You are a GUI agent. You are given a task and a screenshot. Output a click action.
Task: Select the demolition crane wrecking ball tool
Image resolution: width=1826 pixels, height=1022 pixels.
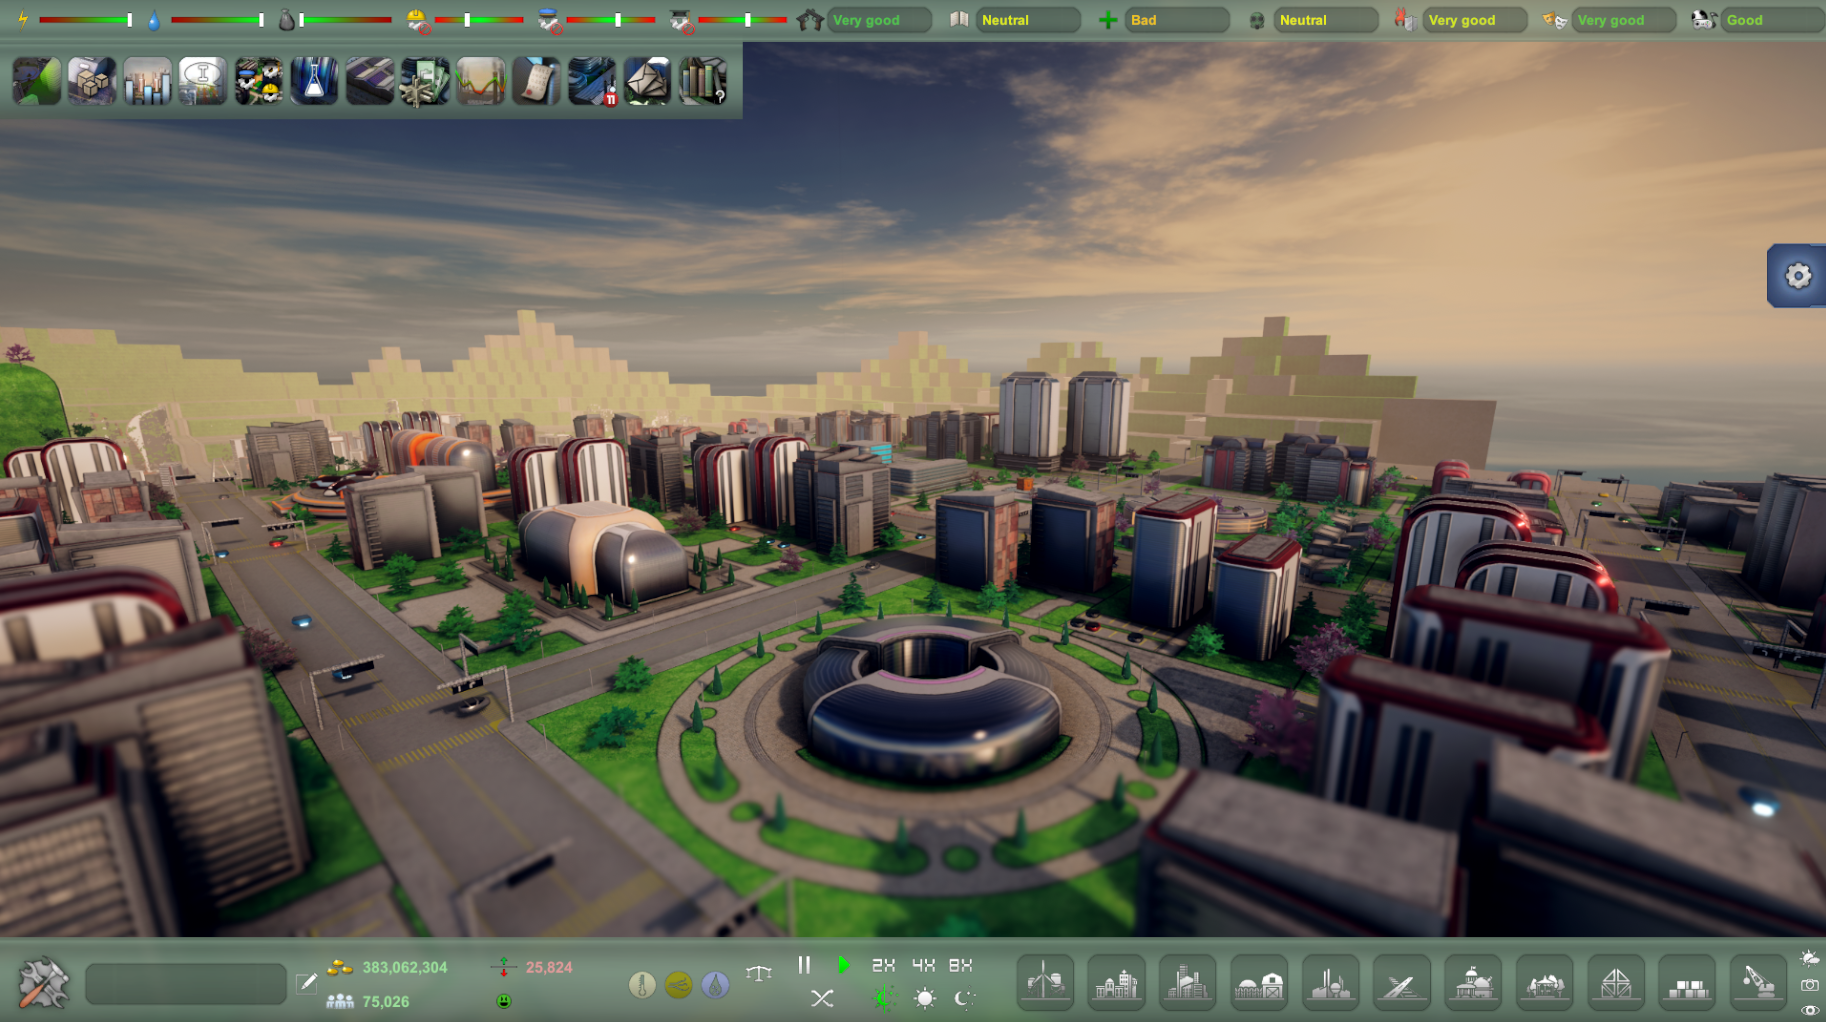(x=1760, y=983)
